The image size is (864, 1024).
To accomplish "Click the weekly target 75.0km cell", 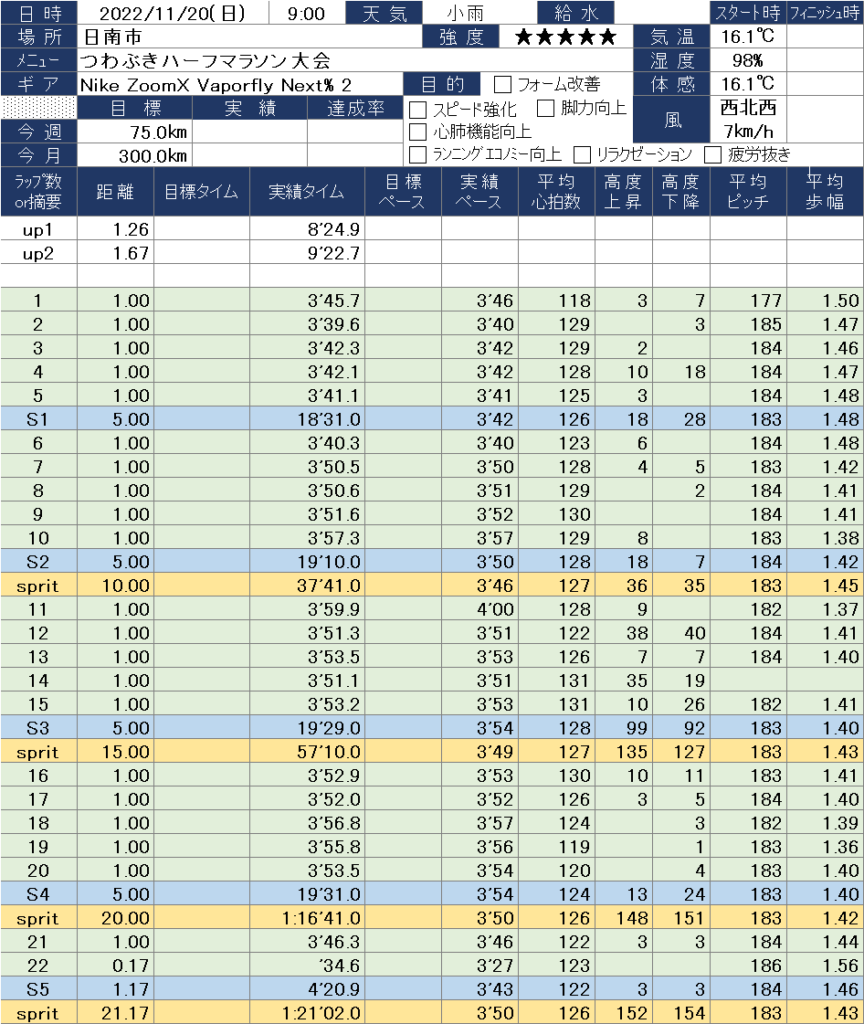I will tap(135, 132).
